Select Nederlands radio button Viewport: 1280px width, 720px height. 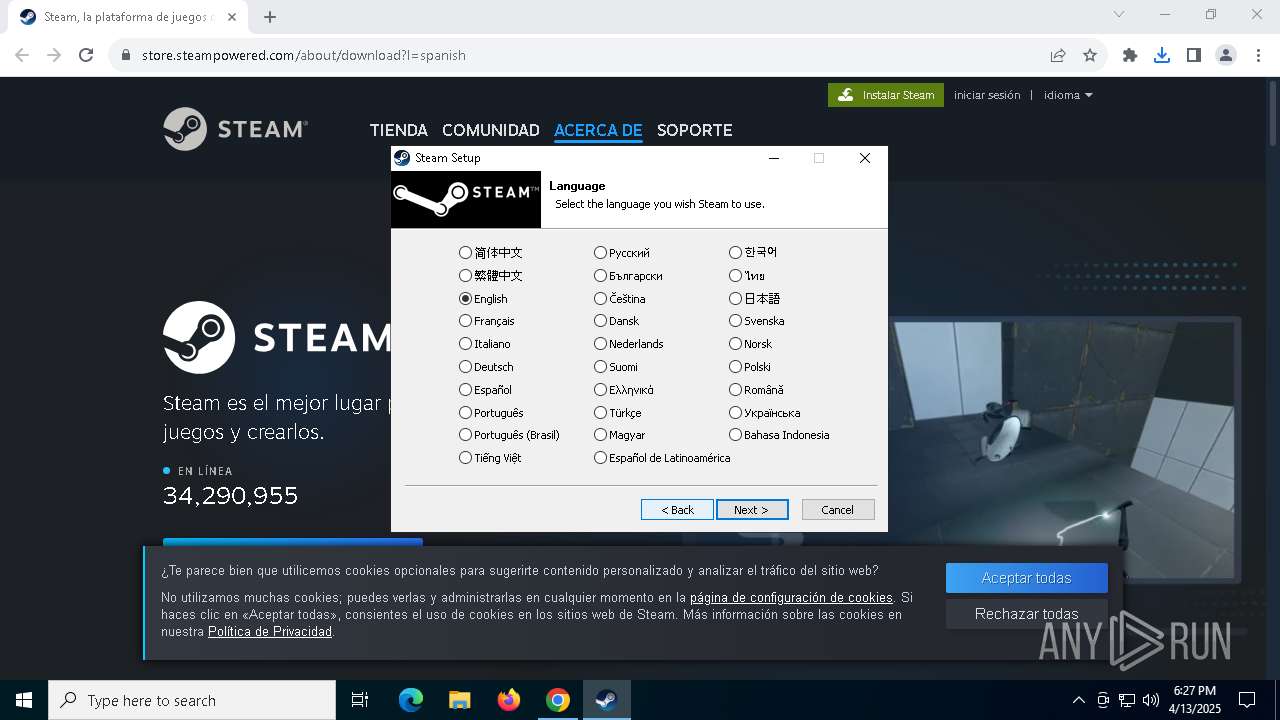pos(629,344)
